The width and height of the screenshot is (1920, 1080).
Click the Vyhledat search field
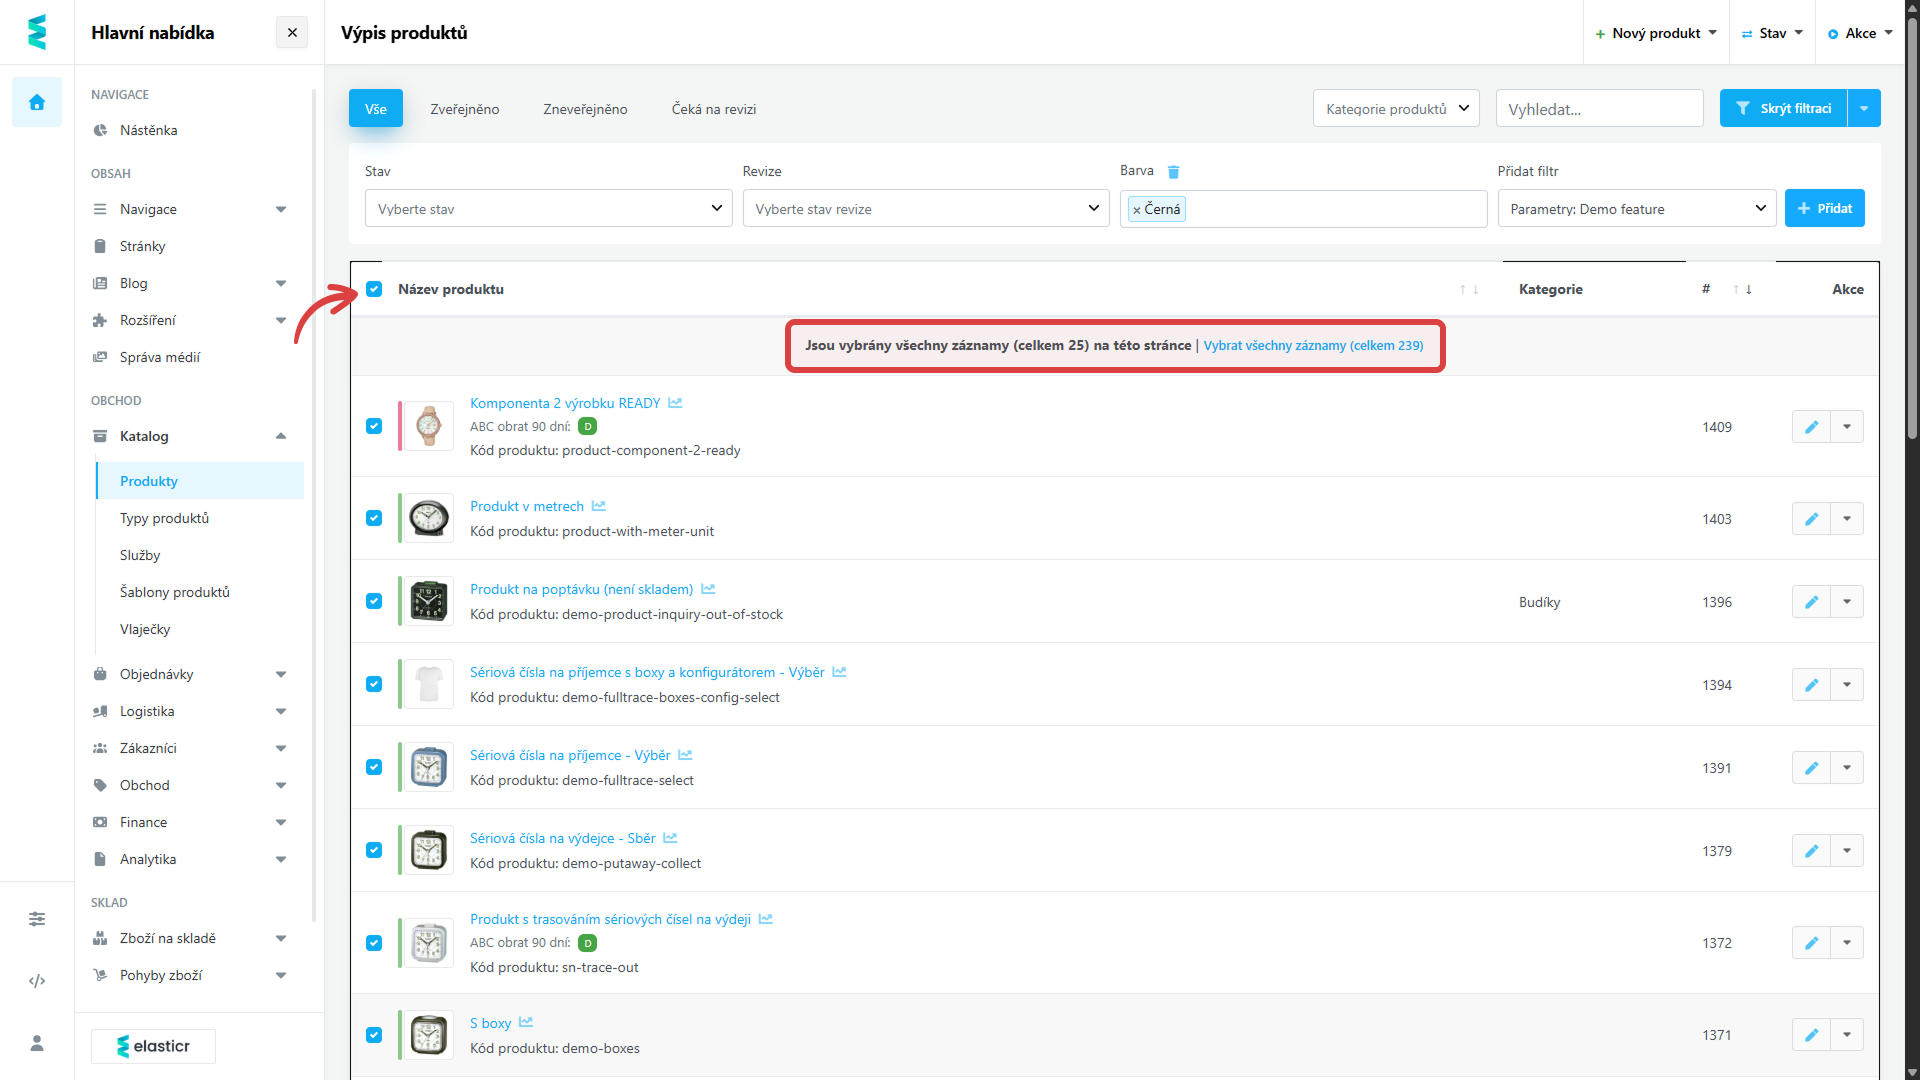click(x=1599, y=109)
